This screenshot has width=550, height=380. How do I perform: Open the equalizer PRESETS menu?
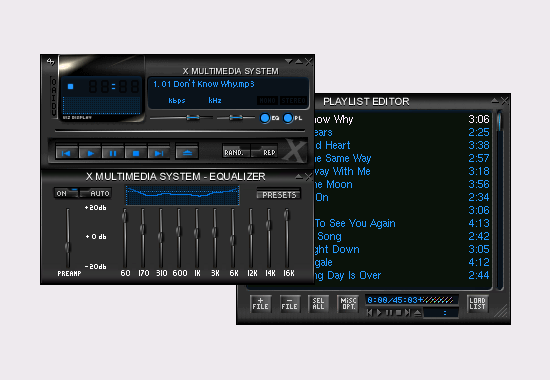point(279,195)
